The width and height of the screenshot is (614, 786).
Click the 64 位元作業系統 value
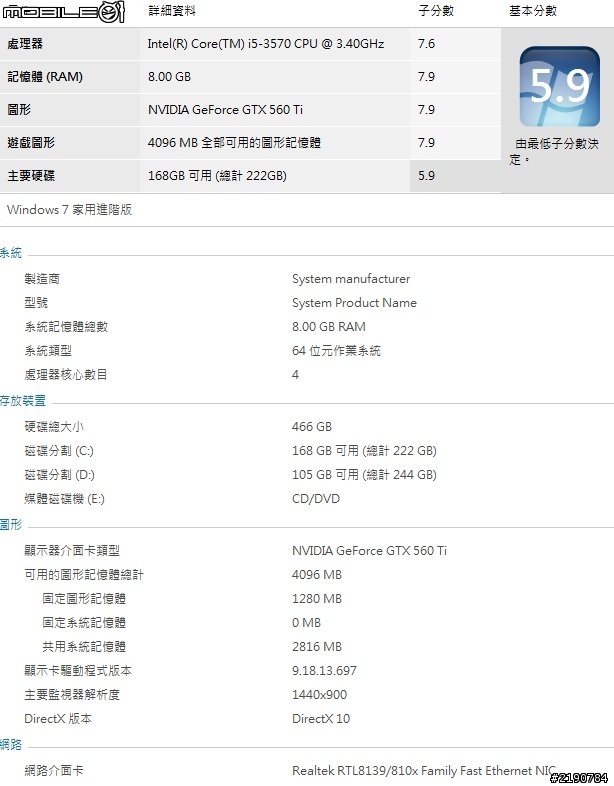(336, 351)
